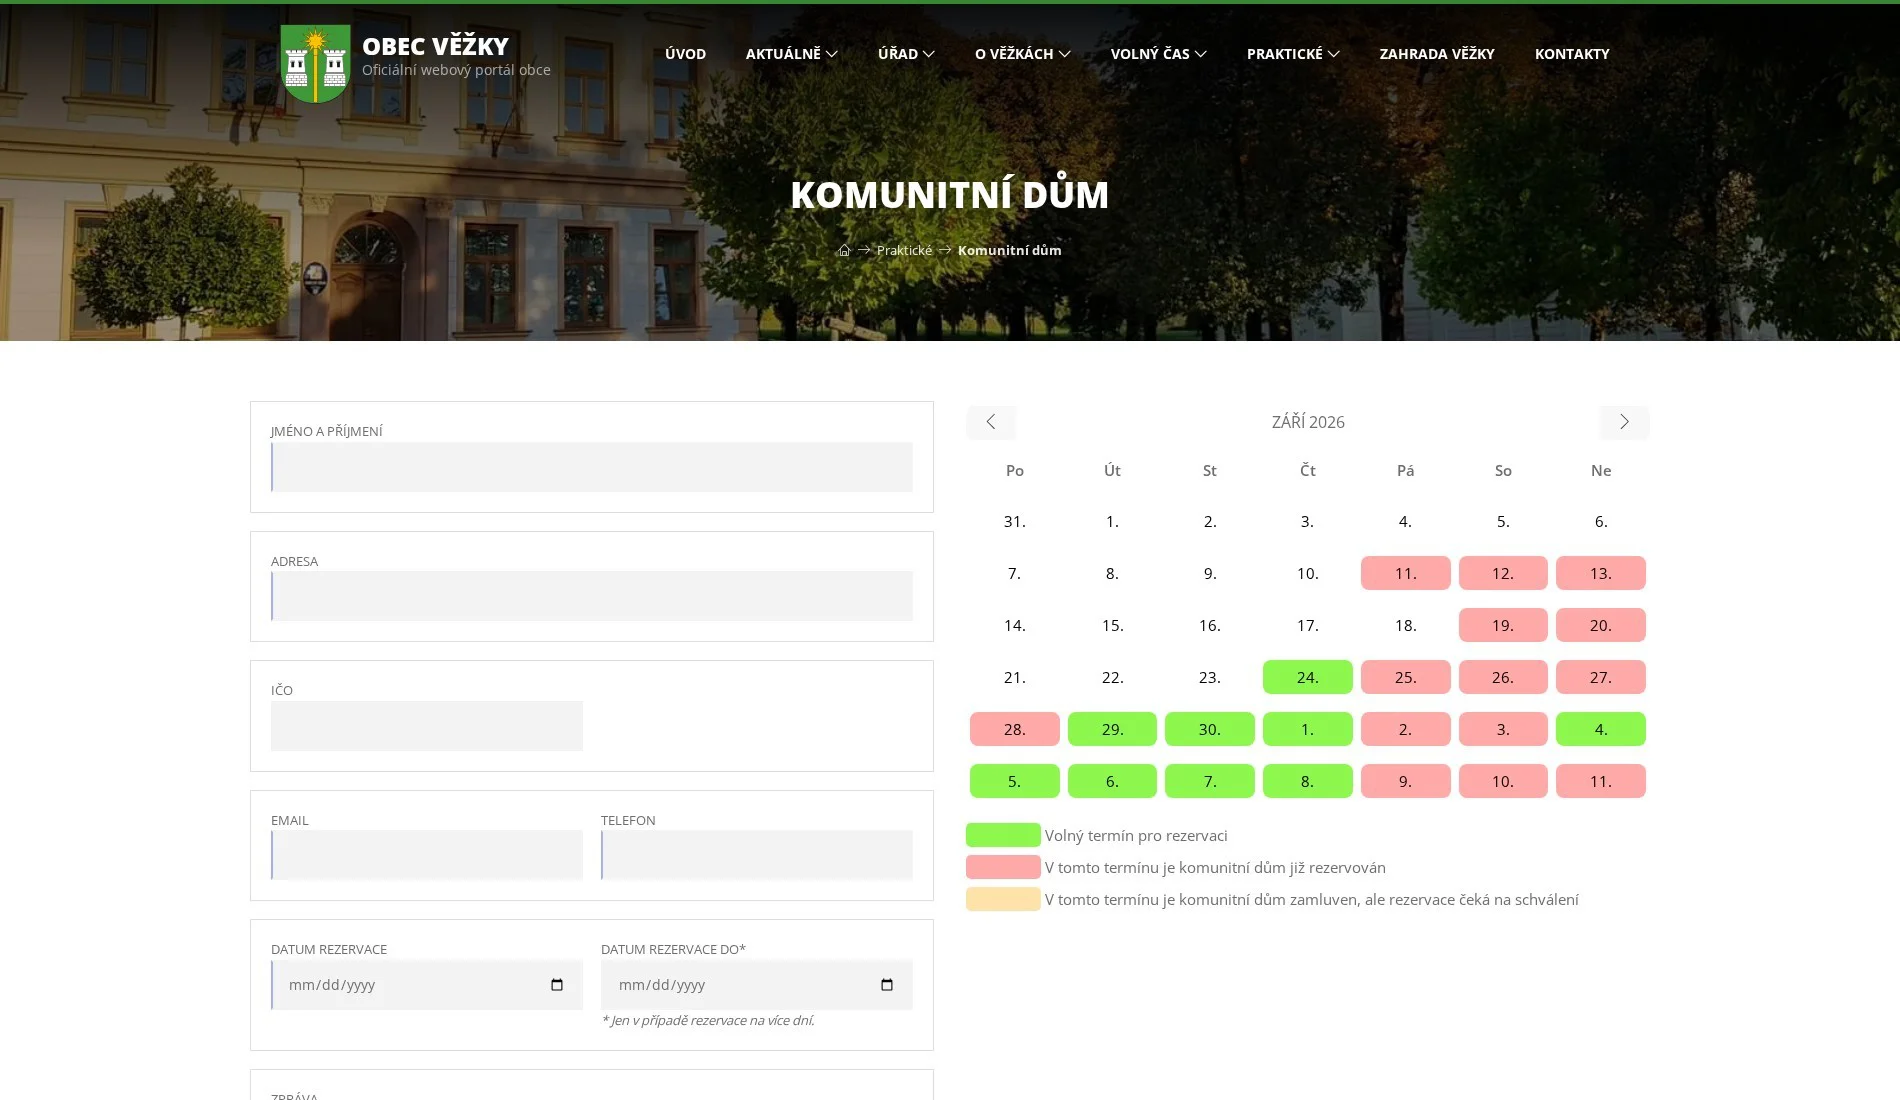The height and width of the screenshot is (1100, 1900).
Task: Expand the Aktuálně menu
Action: 792,54
